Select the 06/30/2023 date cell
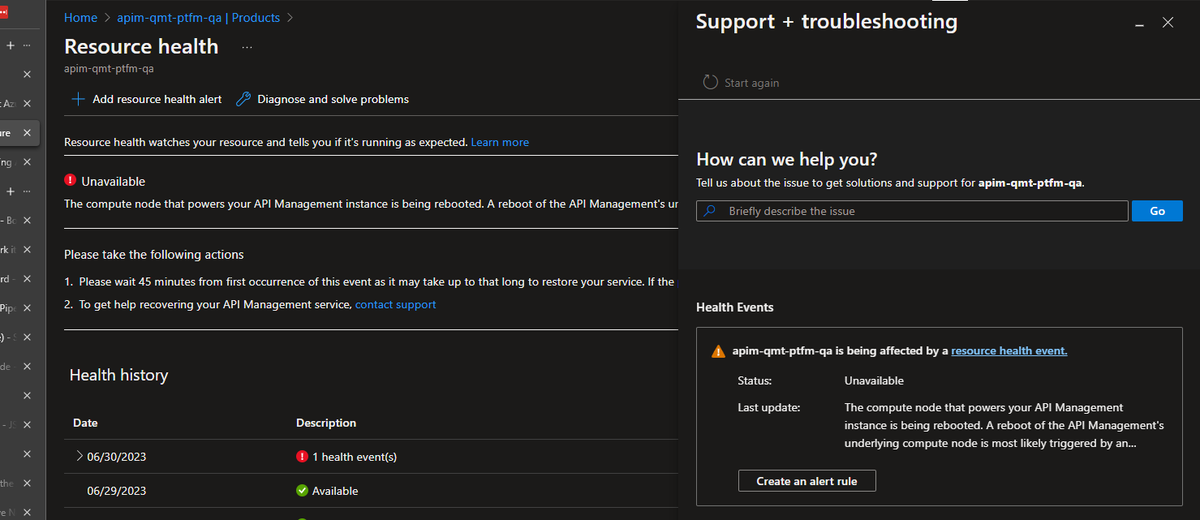Screen dimensions: 1200x520 point(117,457)
